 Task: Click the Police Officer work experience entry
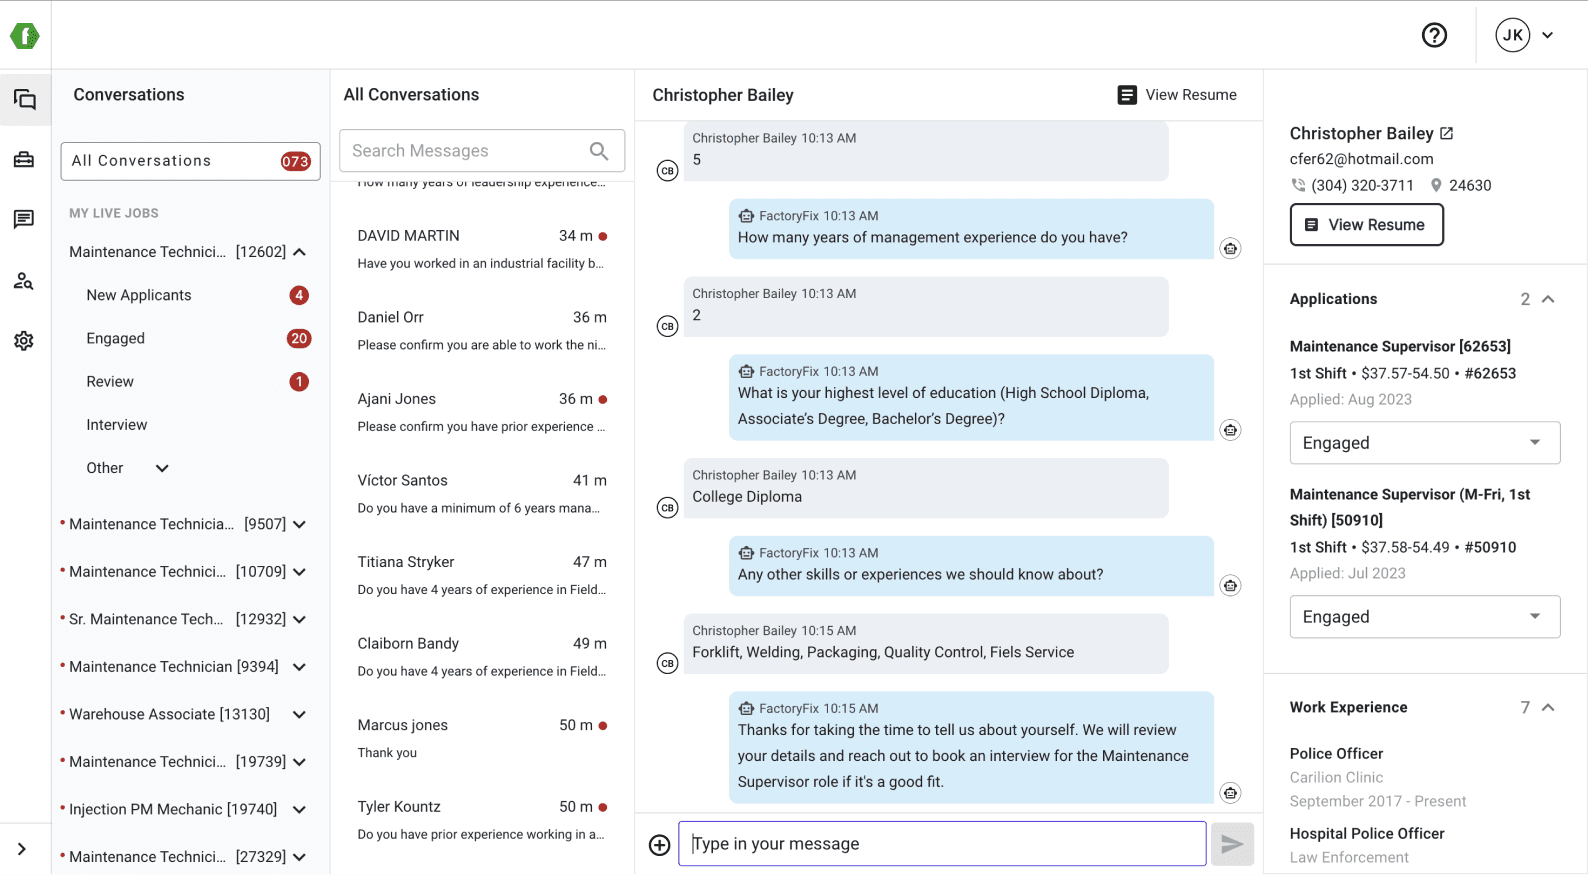click(1376, 777)
